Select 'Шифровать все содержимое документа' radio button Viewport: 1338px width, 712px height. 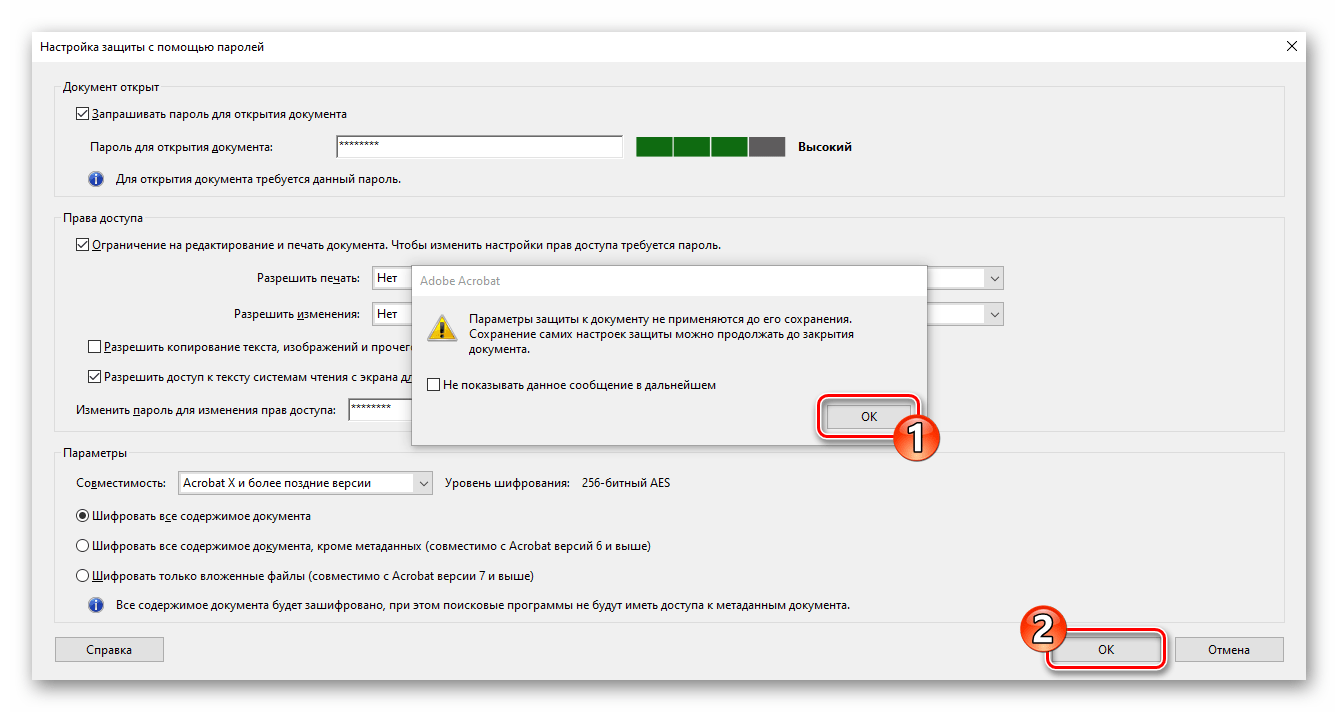pos(82,516)
